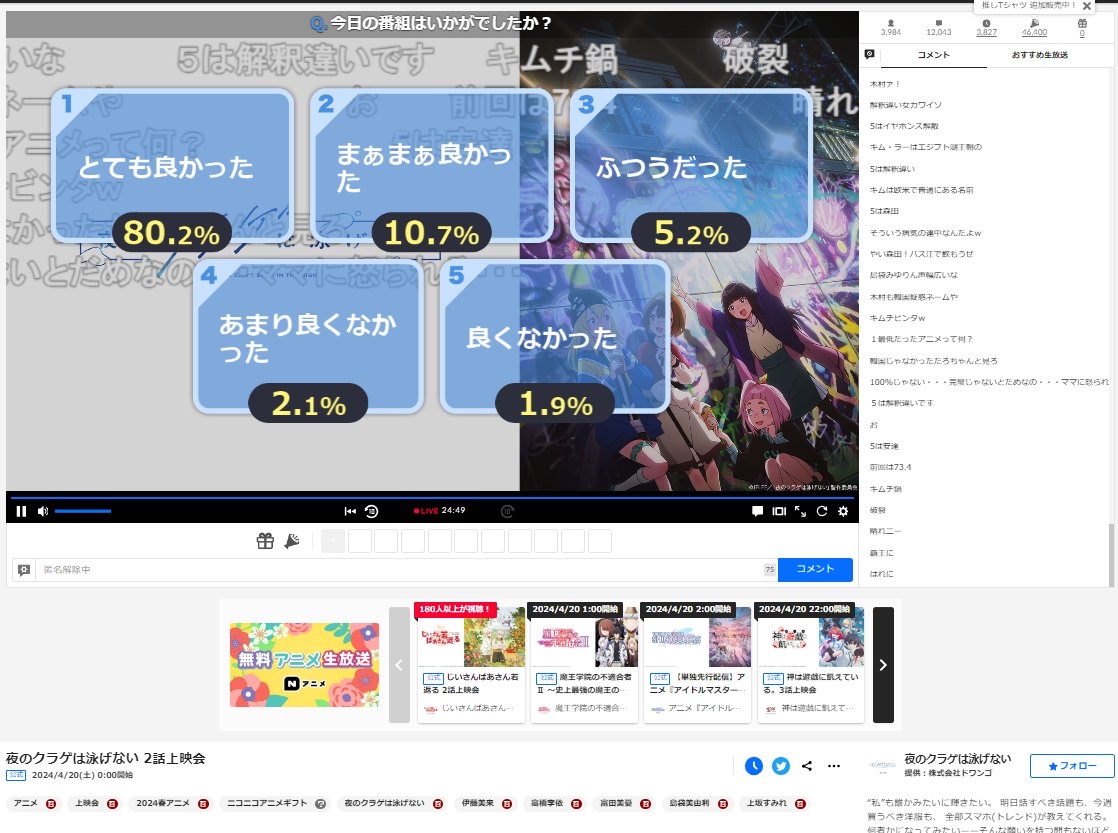Open the more options ellipsis menu
1118x833 pixels.
click(833, 766)
